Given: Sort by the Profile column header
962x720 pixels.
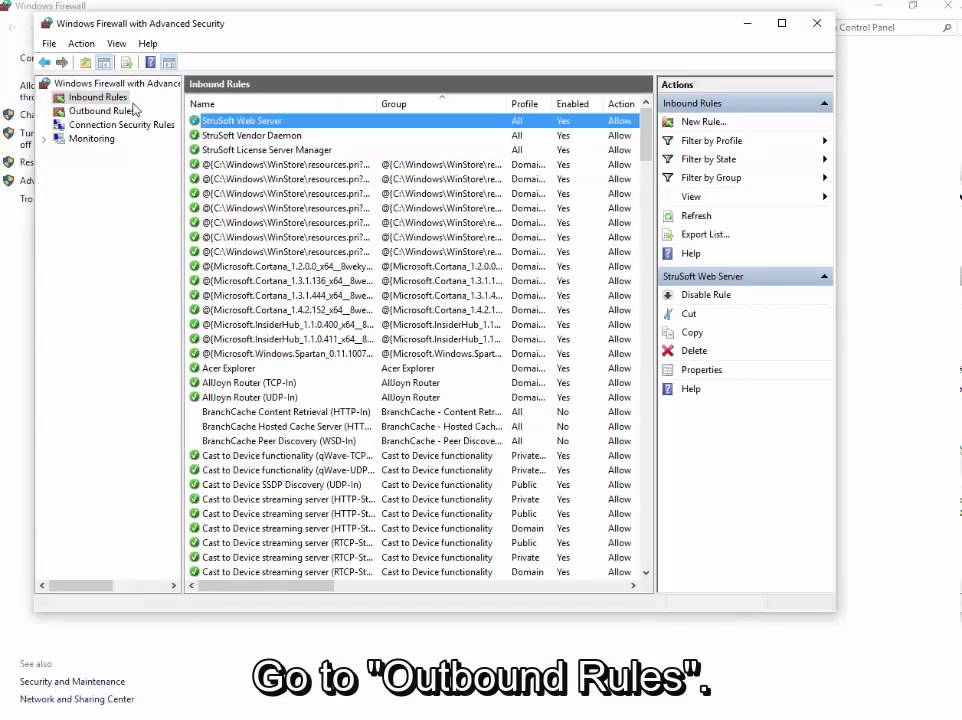Looking at the screenshot, I should [529, 104].
